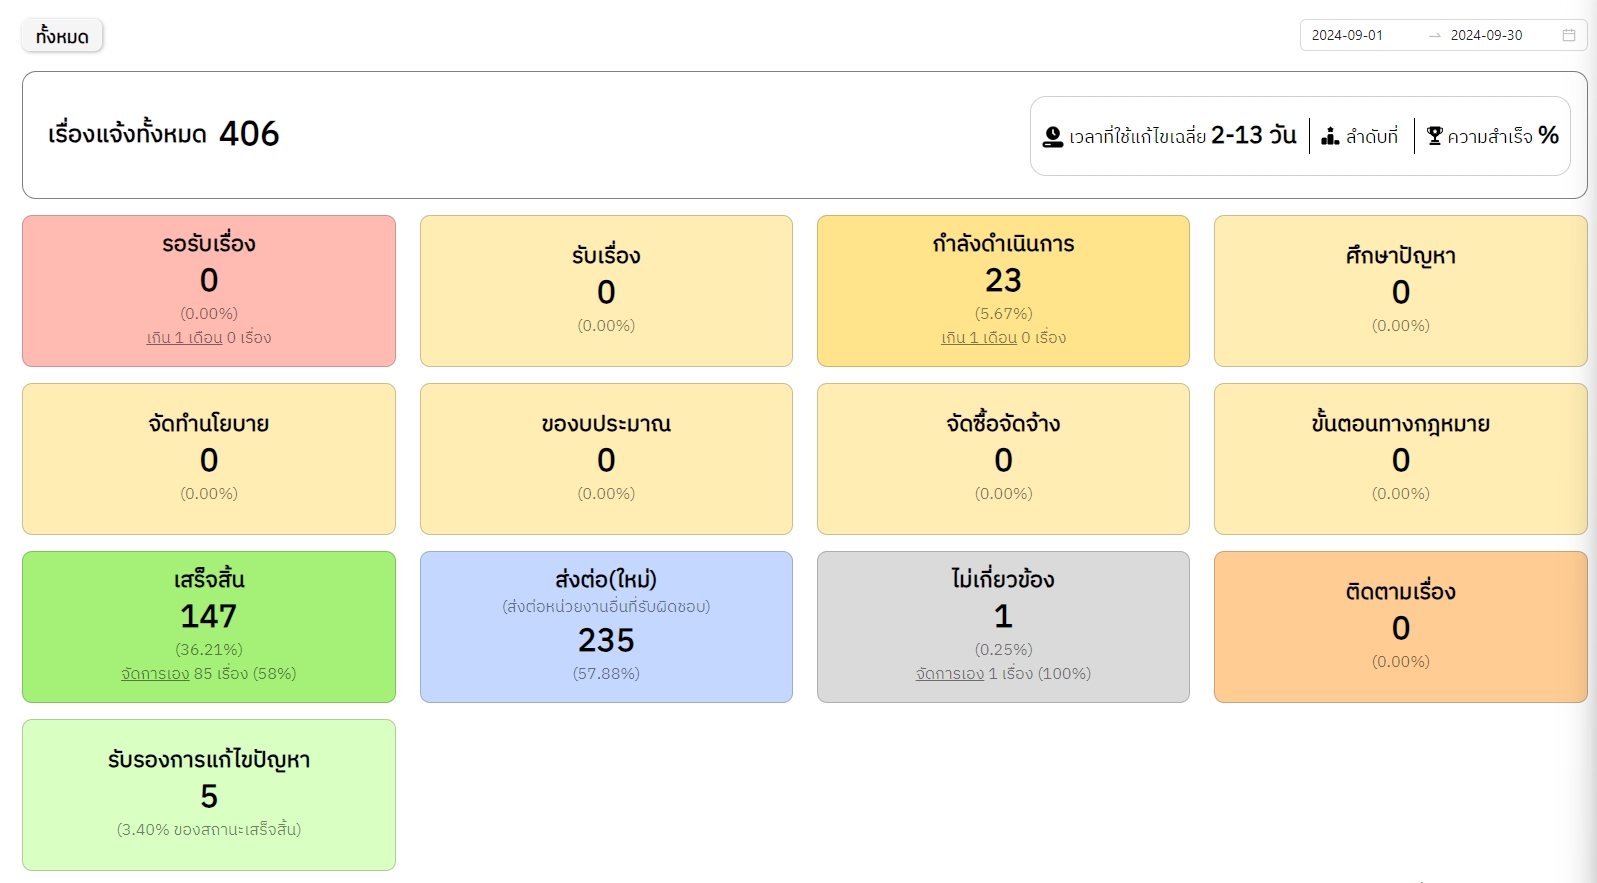Select the start date field 2024-09-01

tap(1347, 35)
